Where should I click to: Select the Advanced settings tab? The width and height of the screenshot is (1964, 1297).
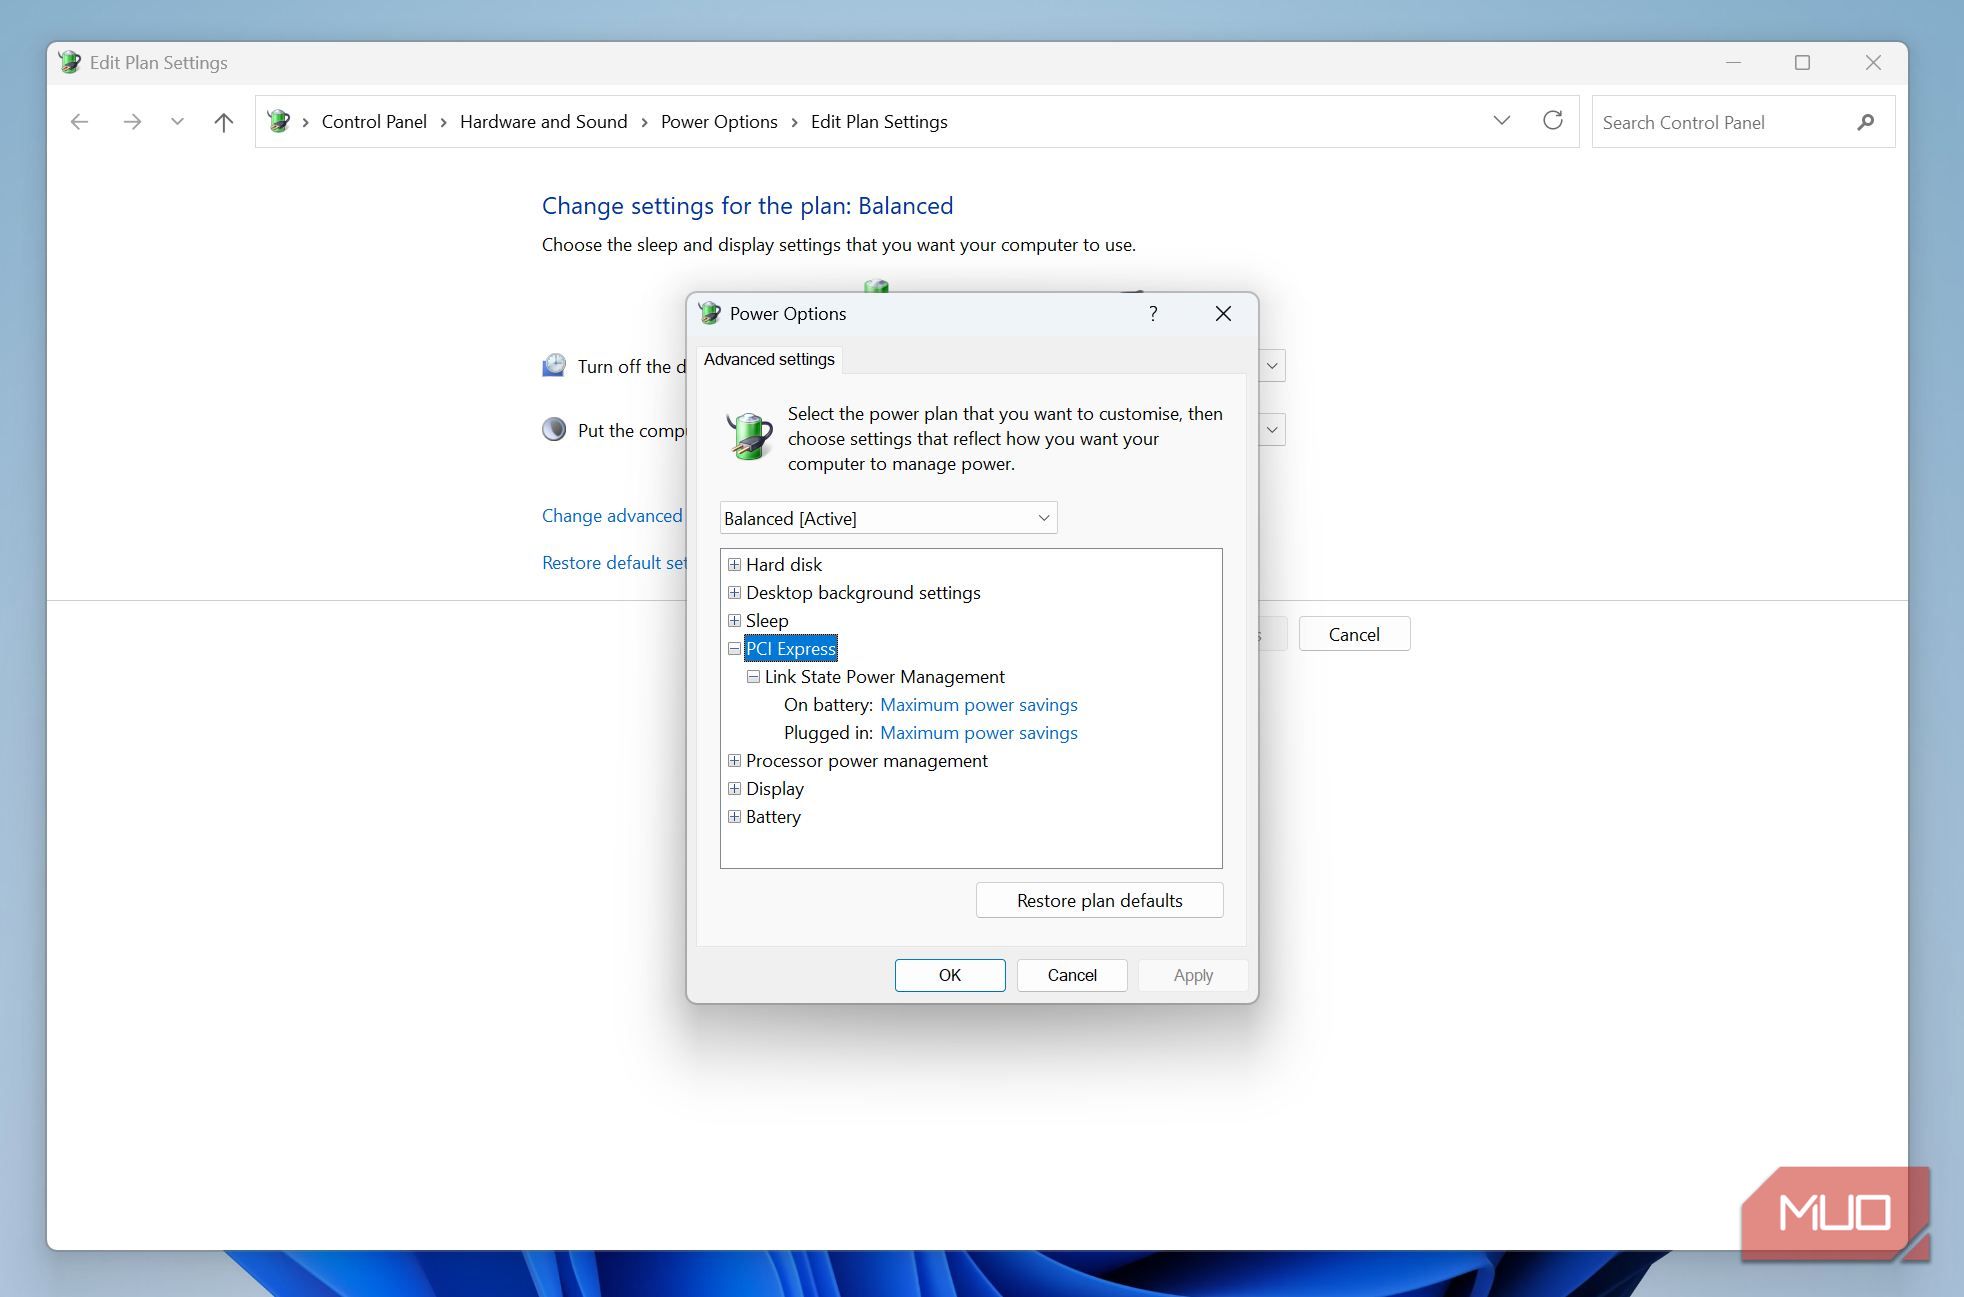[x=769, y=359]
